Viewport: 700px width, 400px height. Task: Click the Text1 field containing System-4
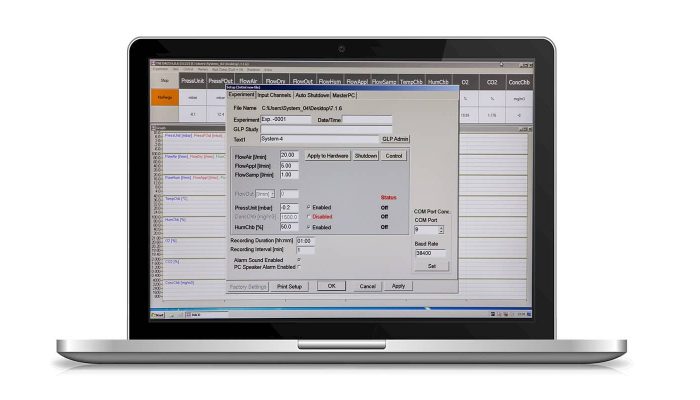click(x=320, y=139)
